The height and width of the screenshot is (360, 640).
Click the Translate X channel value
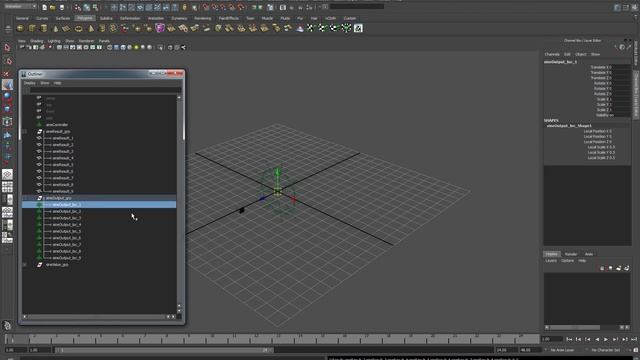coord(621,67)
